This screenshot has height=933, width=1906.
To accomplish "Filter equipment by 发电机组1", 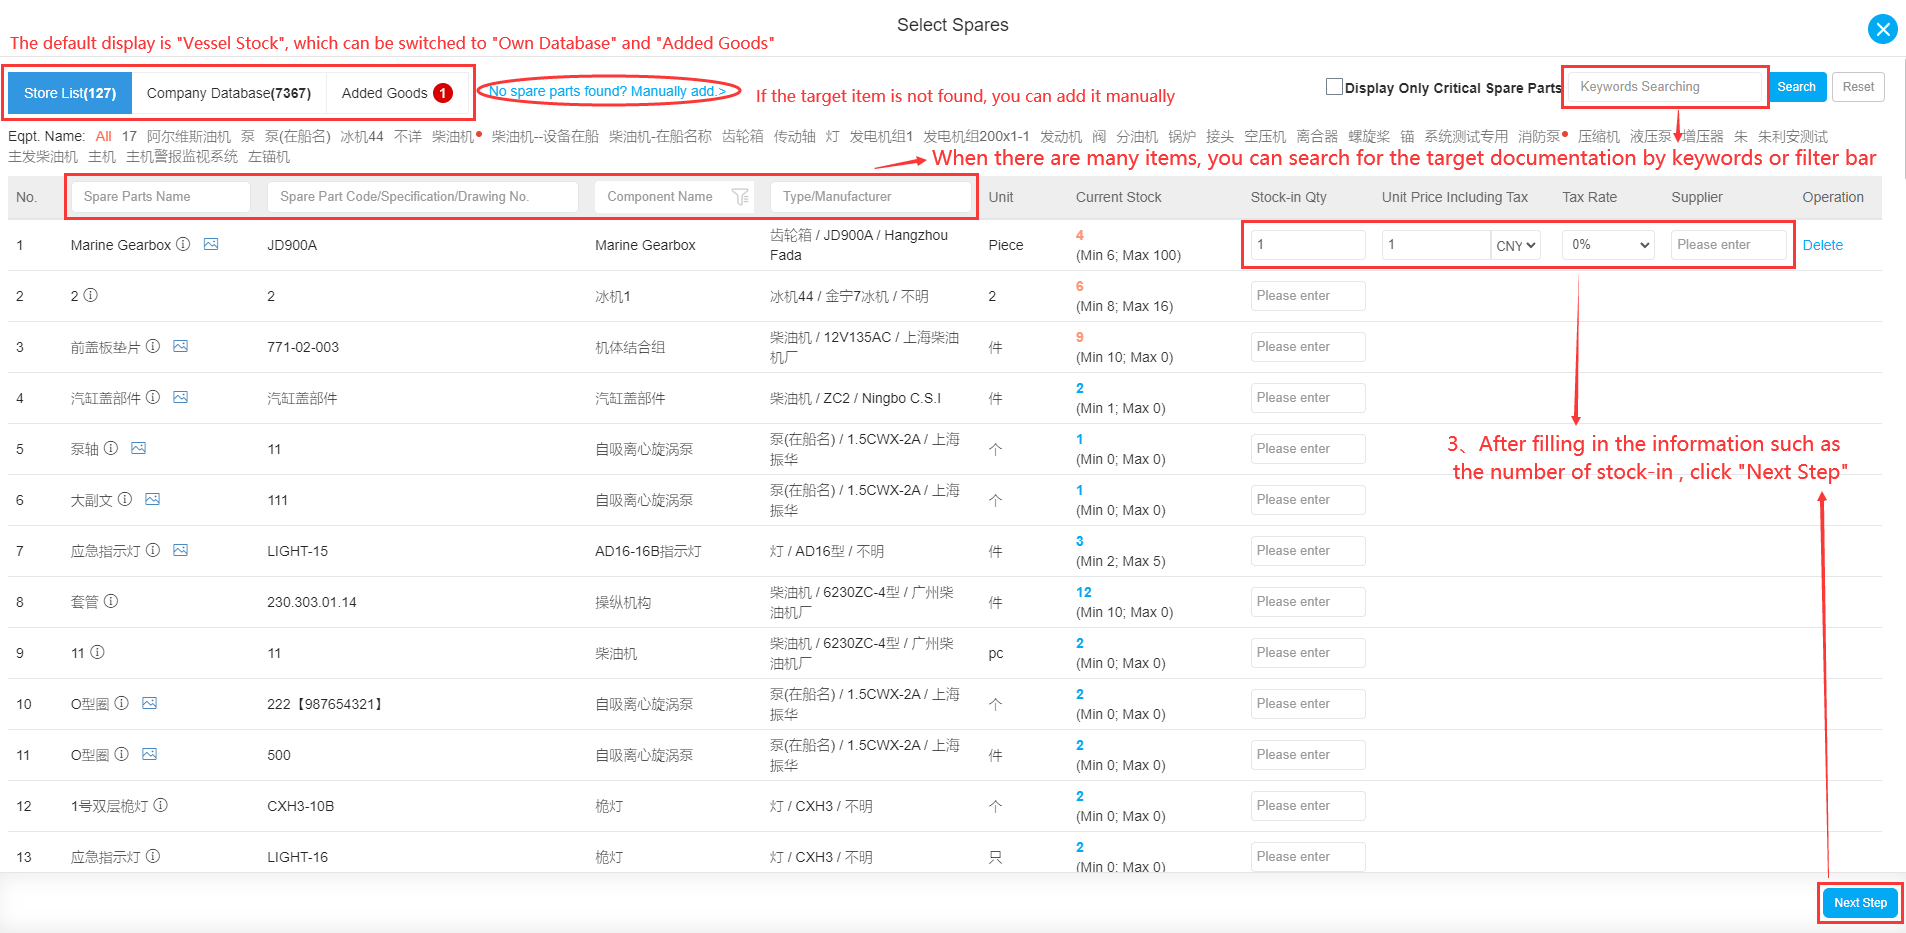I will coord(881,136).
